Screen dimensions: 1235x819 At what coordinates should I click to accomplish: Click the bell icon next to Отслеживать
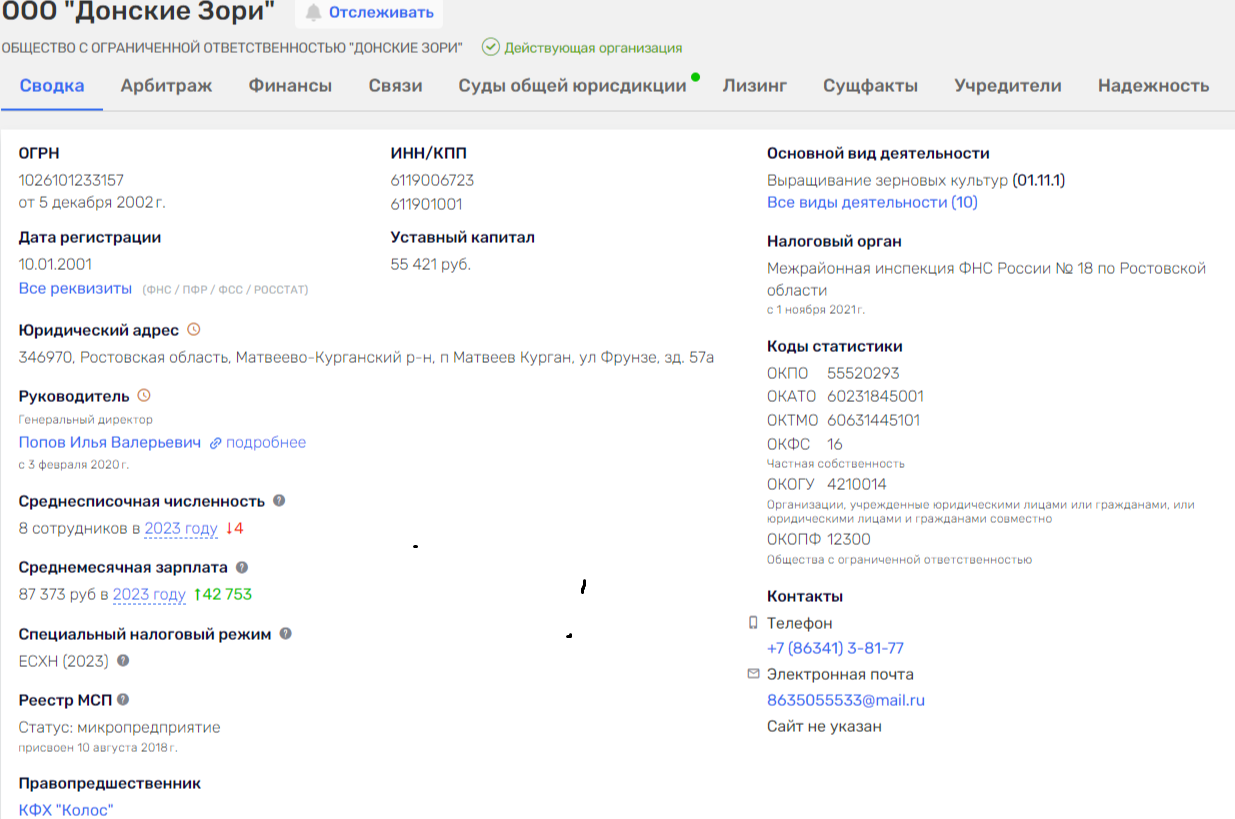pyautogui.click(x=314, y=13)
